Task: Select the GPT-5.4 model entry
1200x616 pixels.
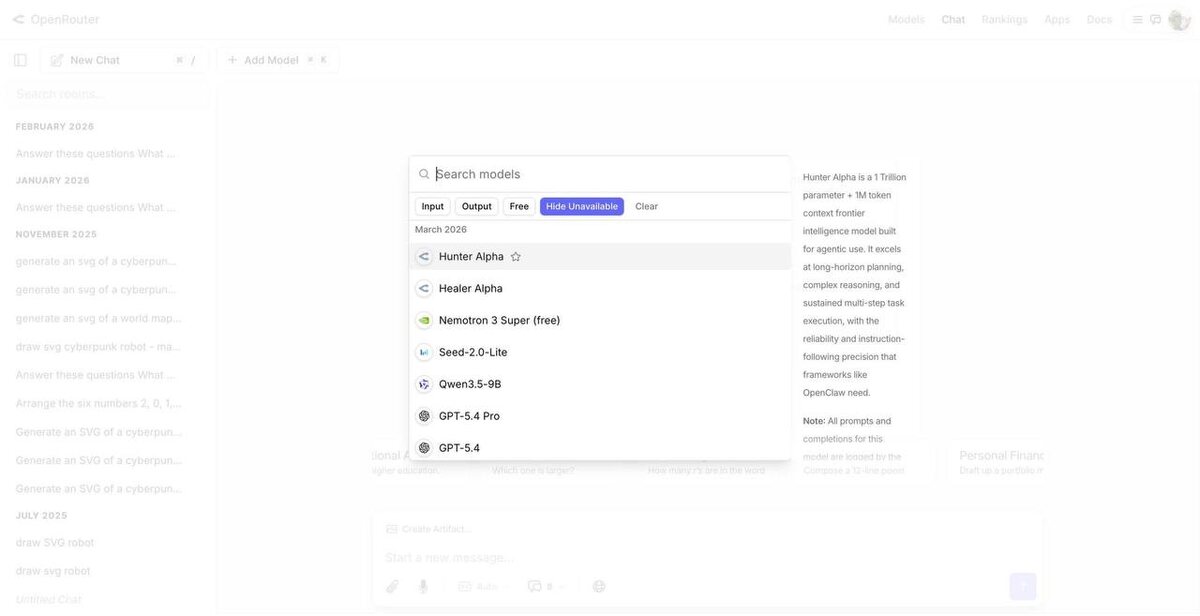Action: (600, 448)
